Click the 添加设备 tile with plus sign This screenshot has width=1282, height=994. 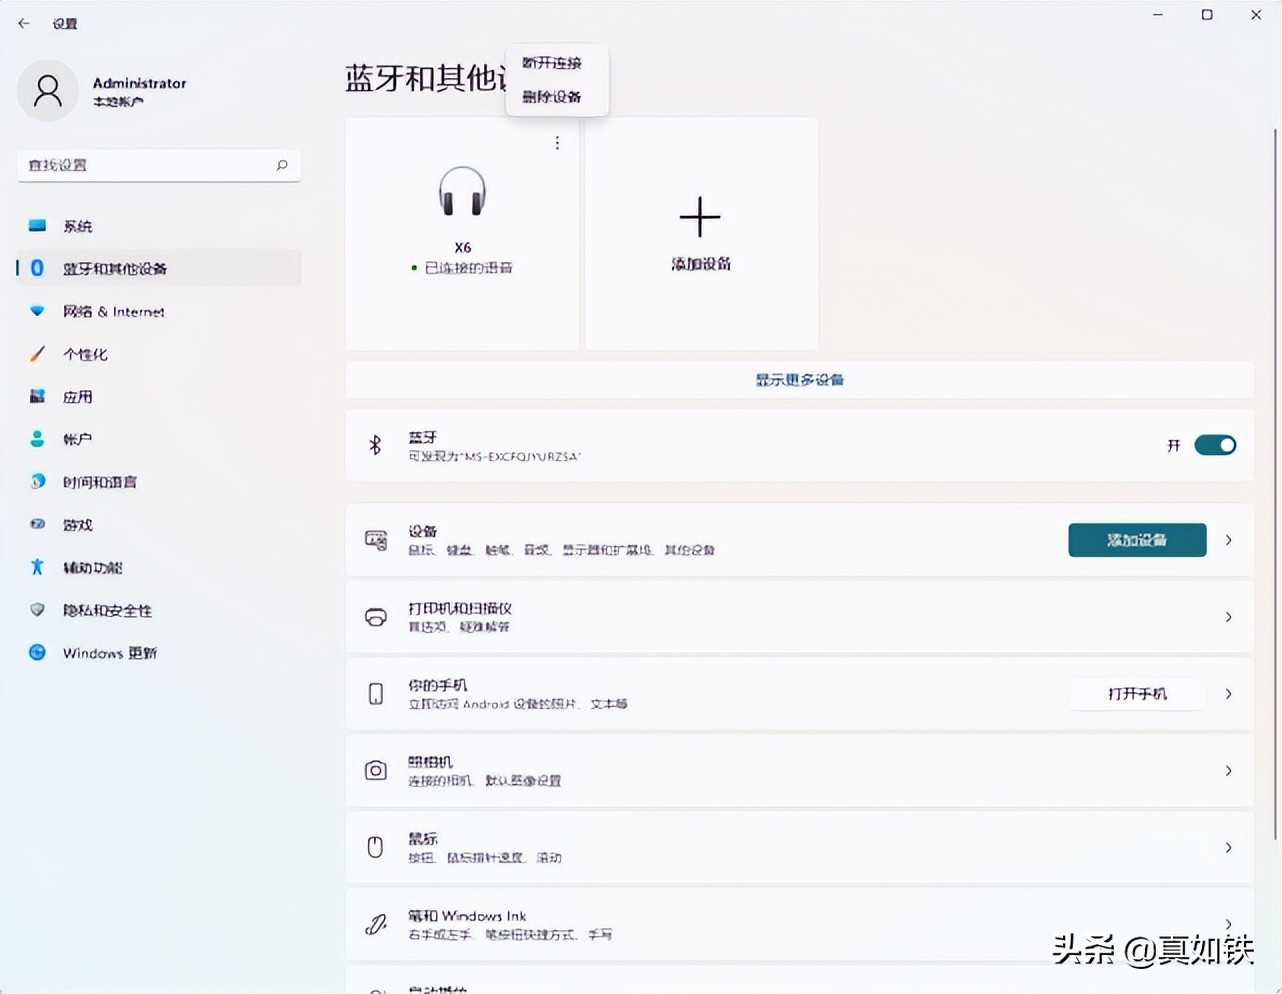coord(700,233)
